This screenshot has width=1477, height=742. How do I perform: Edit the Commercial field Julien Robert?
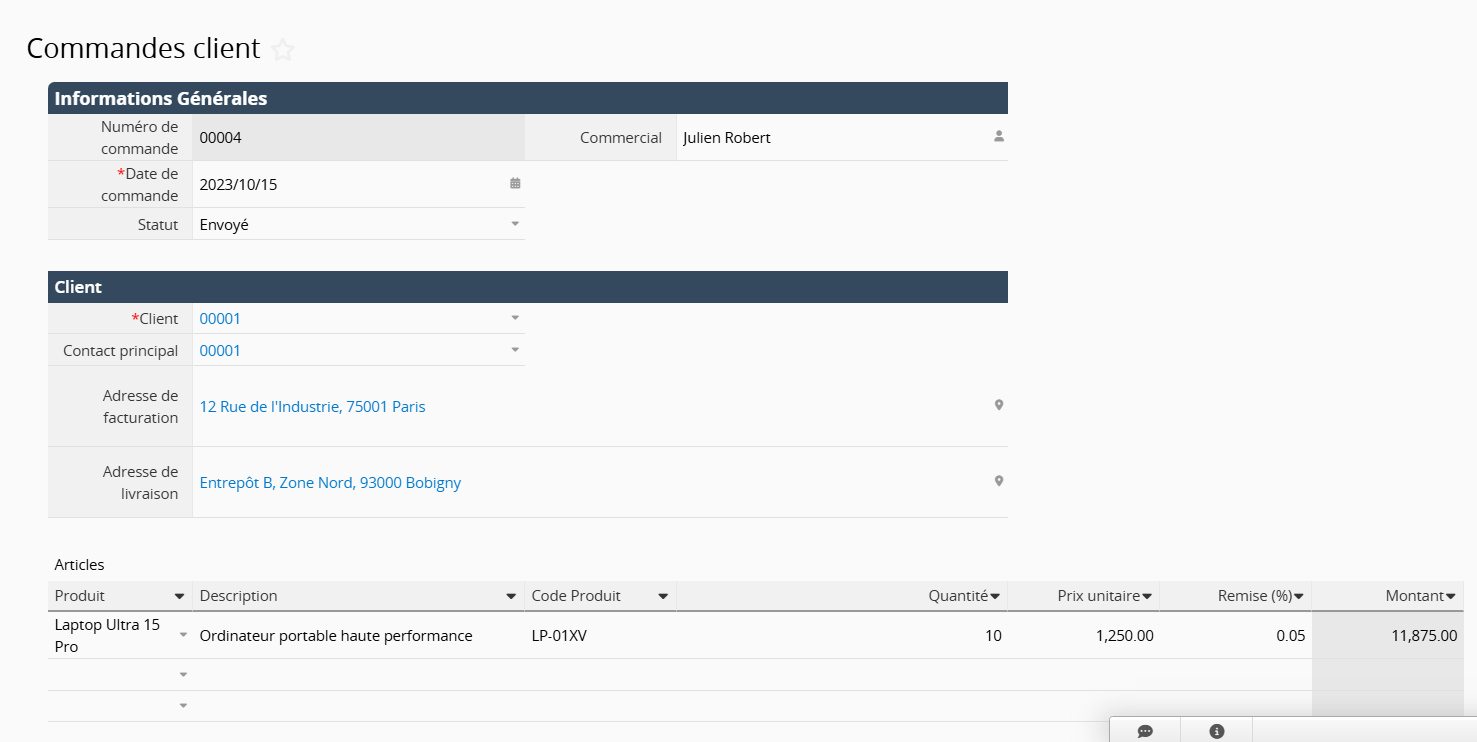click(x=727, y=138)
